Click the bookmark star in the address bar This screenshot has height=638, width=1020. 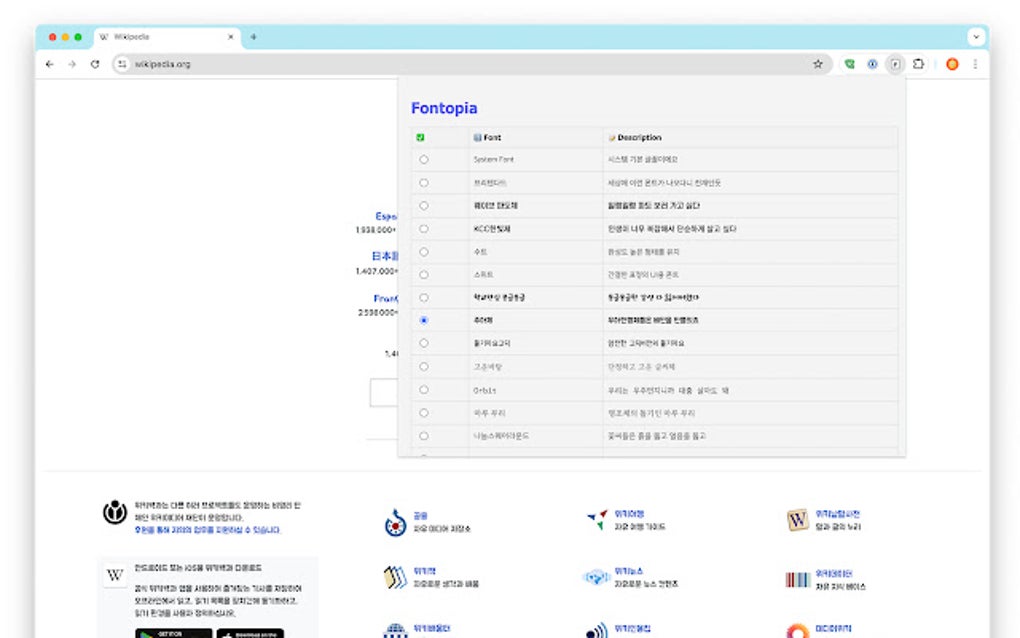(x=818, y=63)
